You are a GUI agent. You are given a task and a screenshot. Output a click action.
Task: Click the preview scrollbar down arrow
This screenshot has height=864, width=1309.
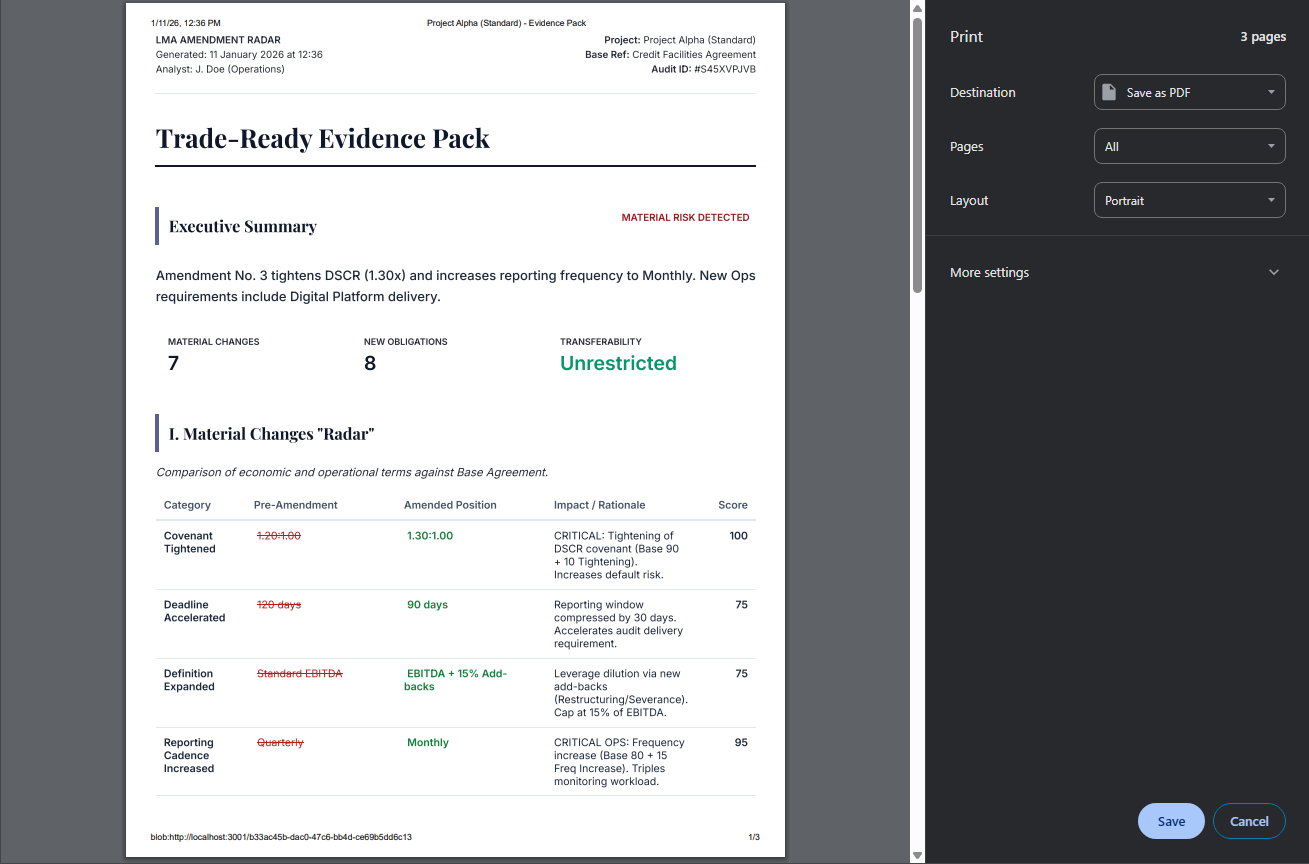click(x=917, y=855)
